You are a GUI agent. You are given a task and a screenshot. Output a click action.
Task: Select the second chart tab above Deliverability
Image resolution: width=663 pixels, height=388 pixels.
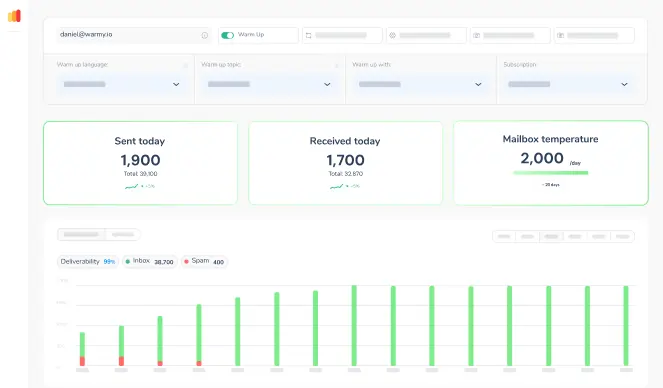coord(123,235)
